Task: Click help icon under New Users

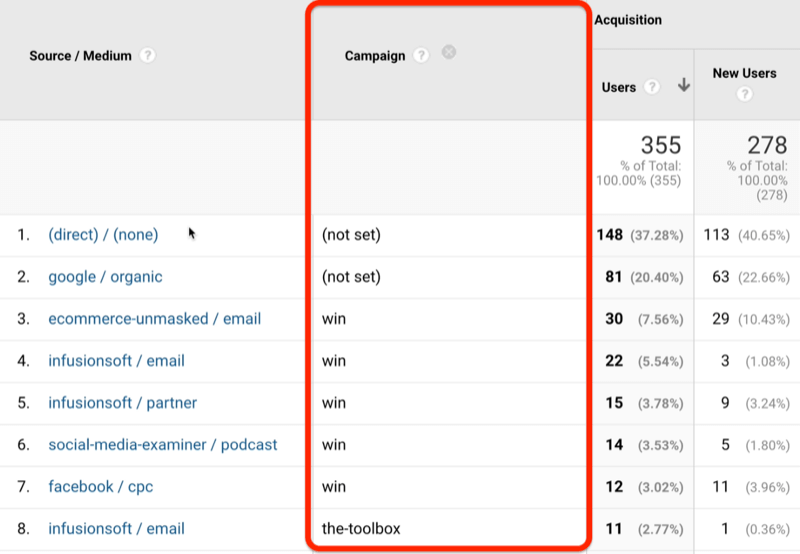Action: coord(744,94)
